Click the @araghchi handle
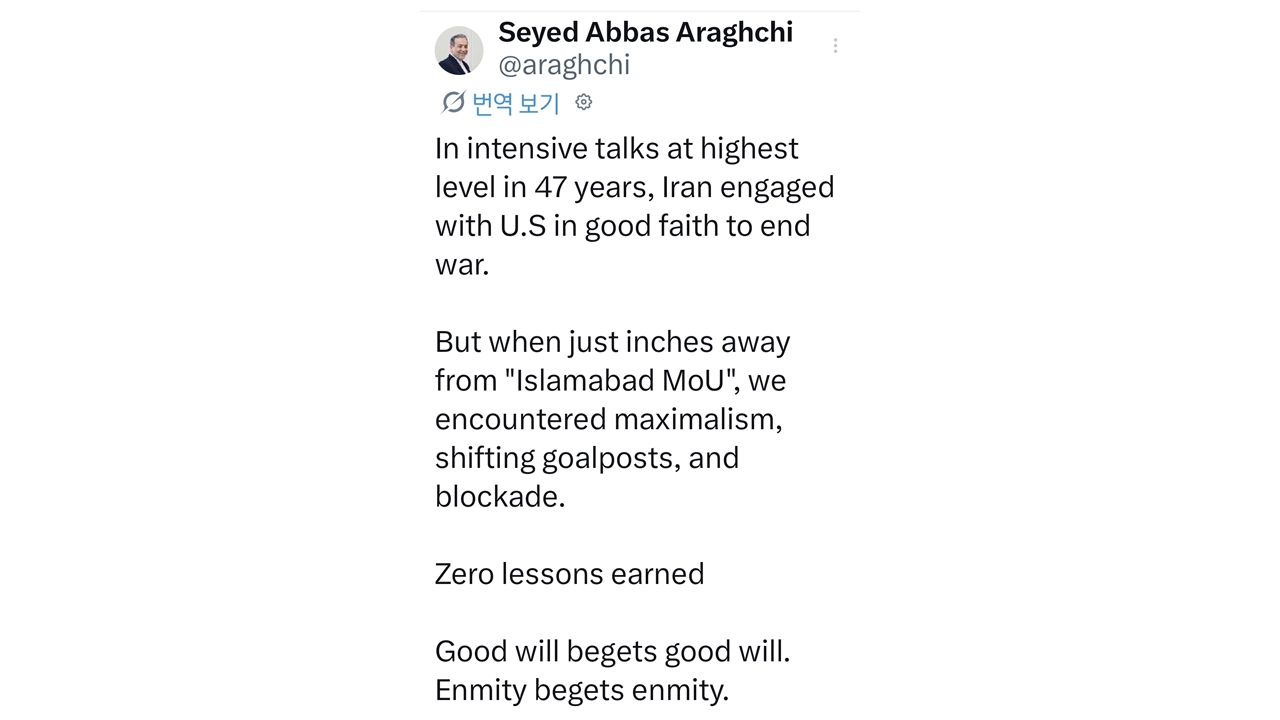Screen dimensions: 1280x720 564,65
